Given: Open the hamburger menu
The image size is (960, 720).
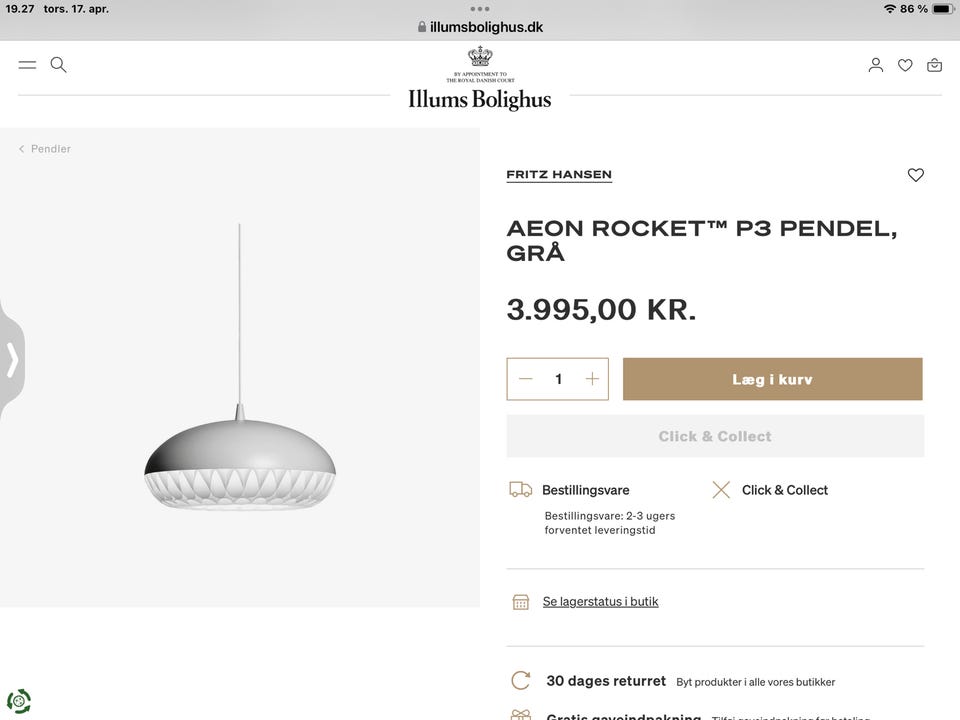Looking at the screenshot, I should tap(27, 65).
